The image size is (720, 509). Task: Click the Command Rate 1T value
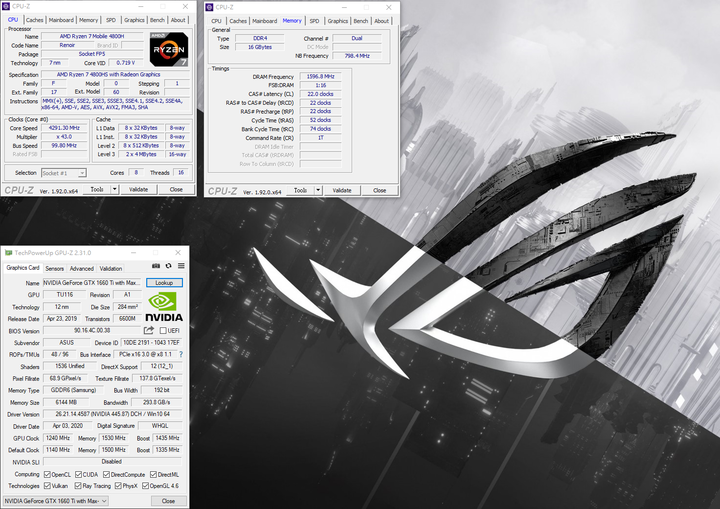pyautogui.click(x=321, y=138)
